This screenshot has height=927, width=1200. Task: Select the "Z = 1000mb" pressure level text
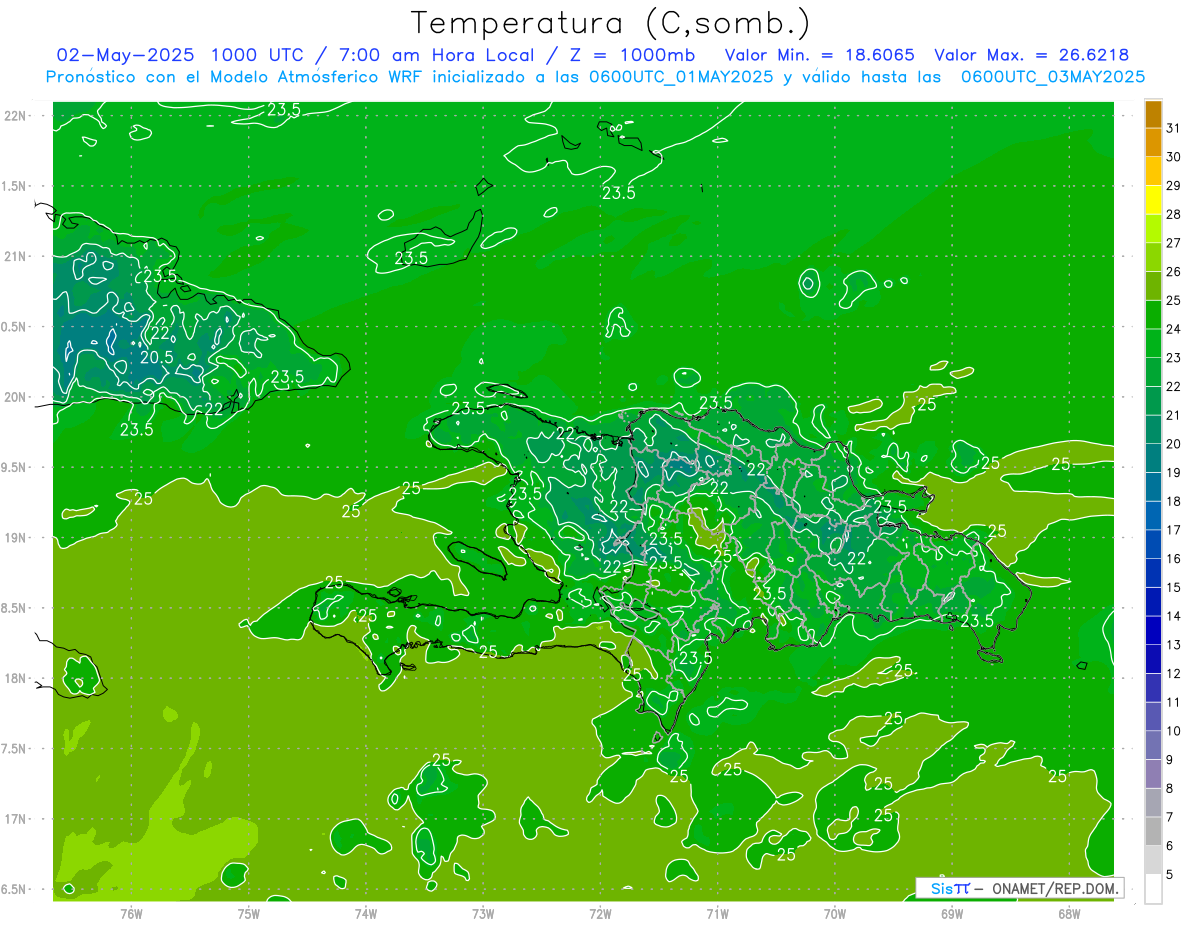(x=633, y=55)
